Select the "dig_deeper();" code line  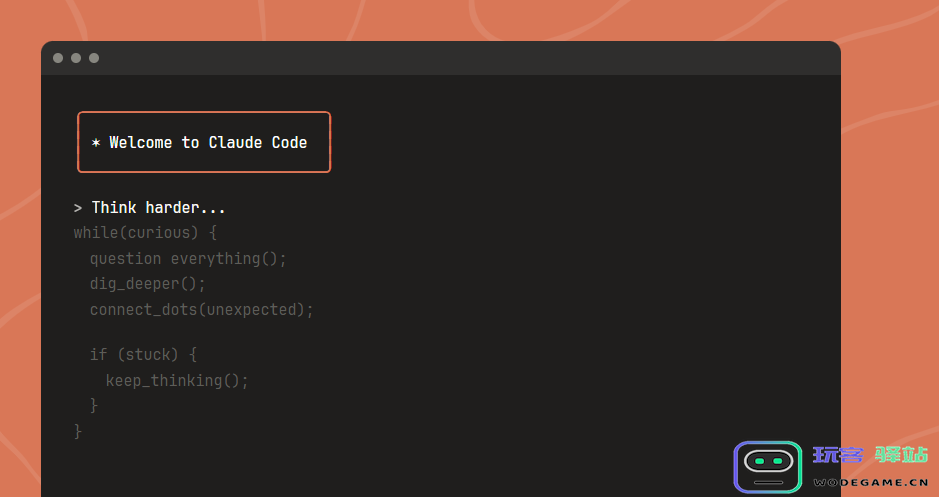[147, 284]
